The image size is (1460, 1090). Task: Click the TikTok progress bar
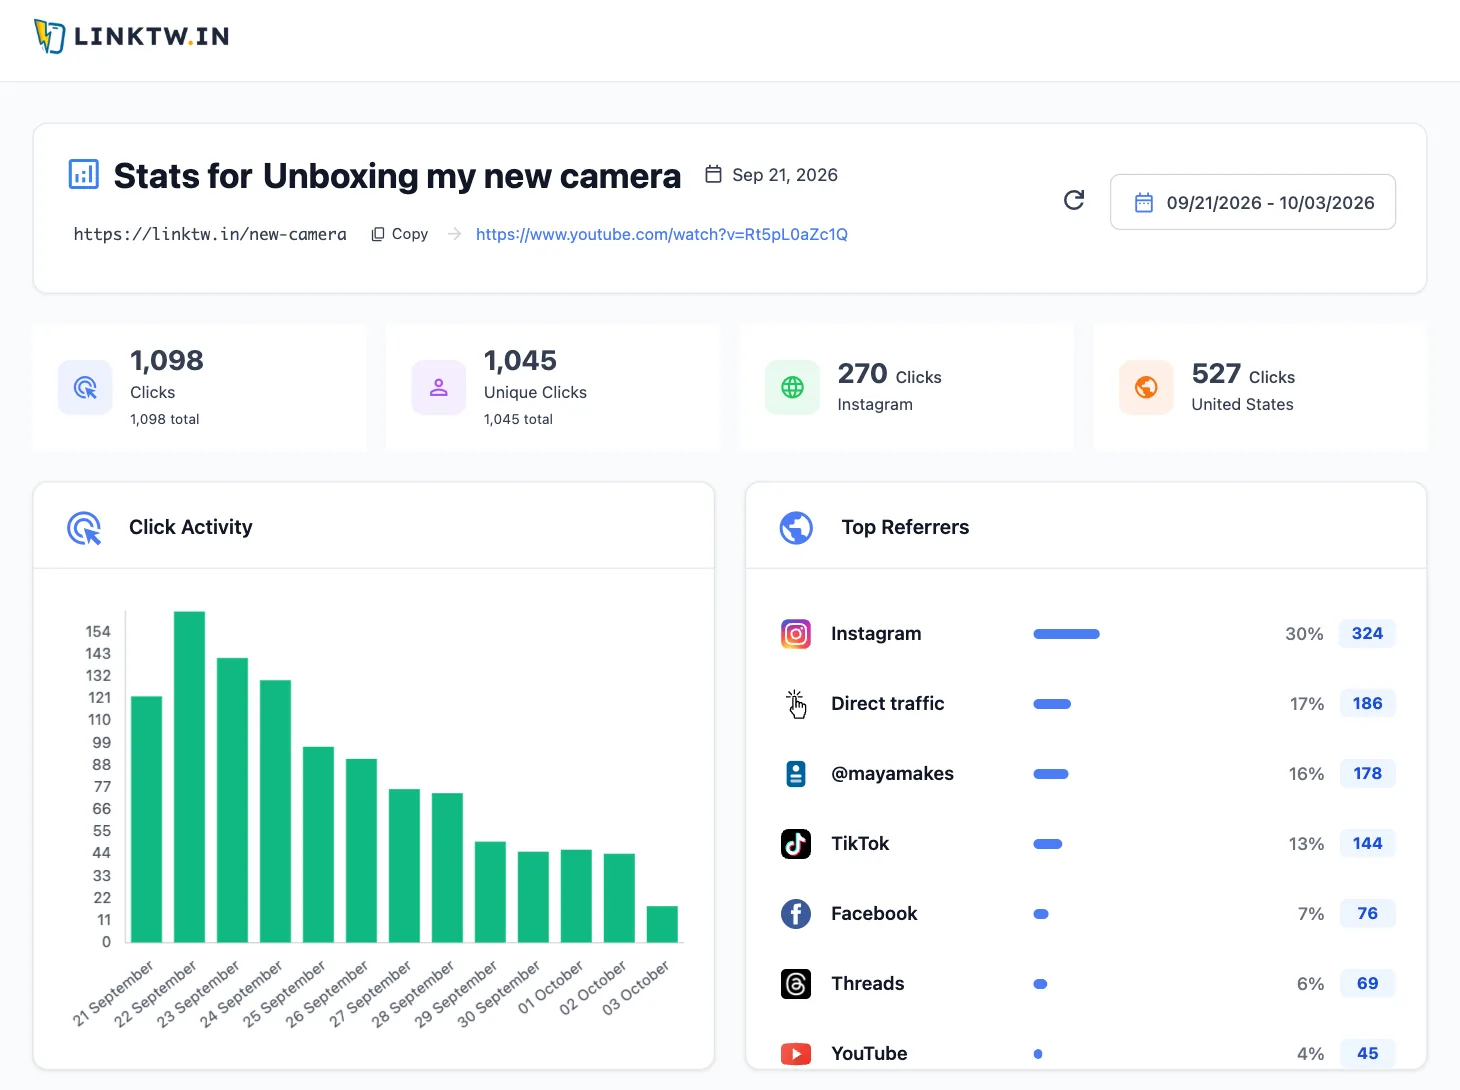click(1048, 844)
